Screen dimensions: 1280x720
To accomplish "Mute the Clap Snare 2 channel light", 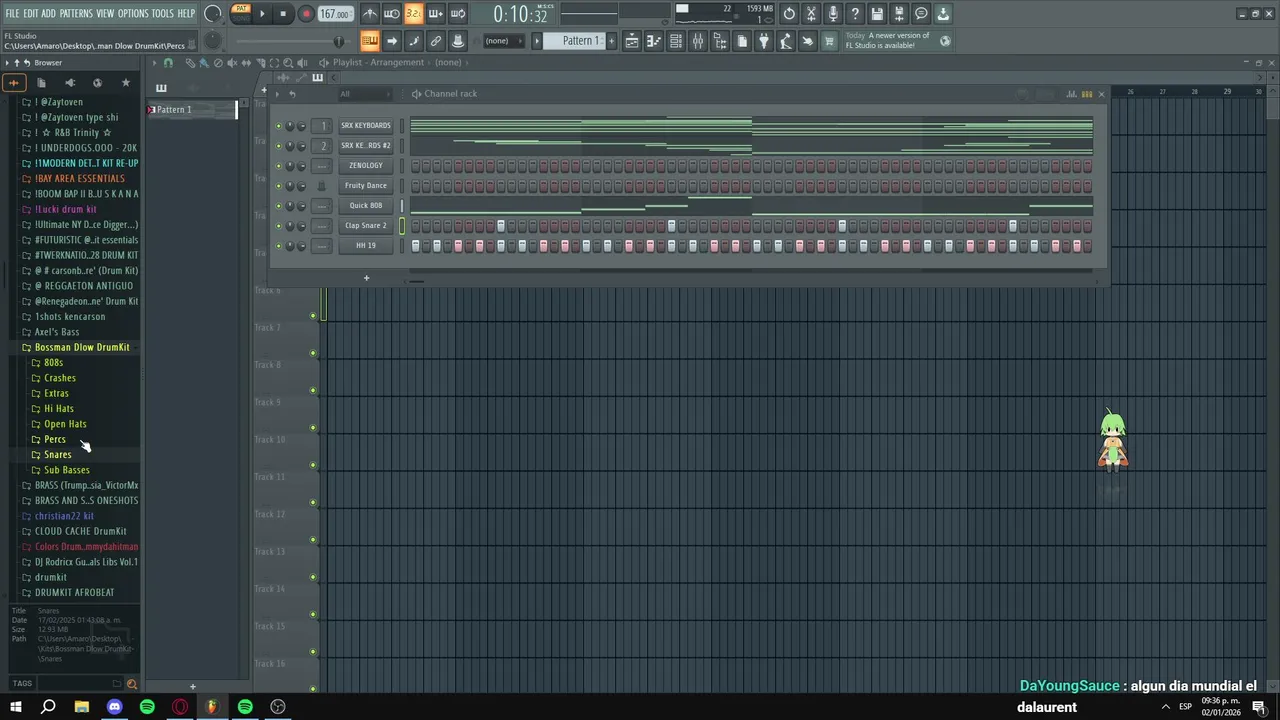I will click(278, 226).
